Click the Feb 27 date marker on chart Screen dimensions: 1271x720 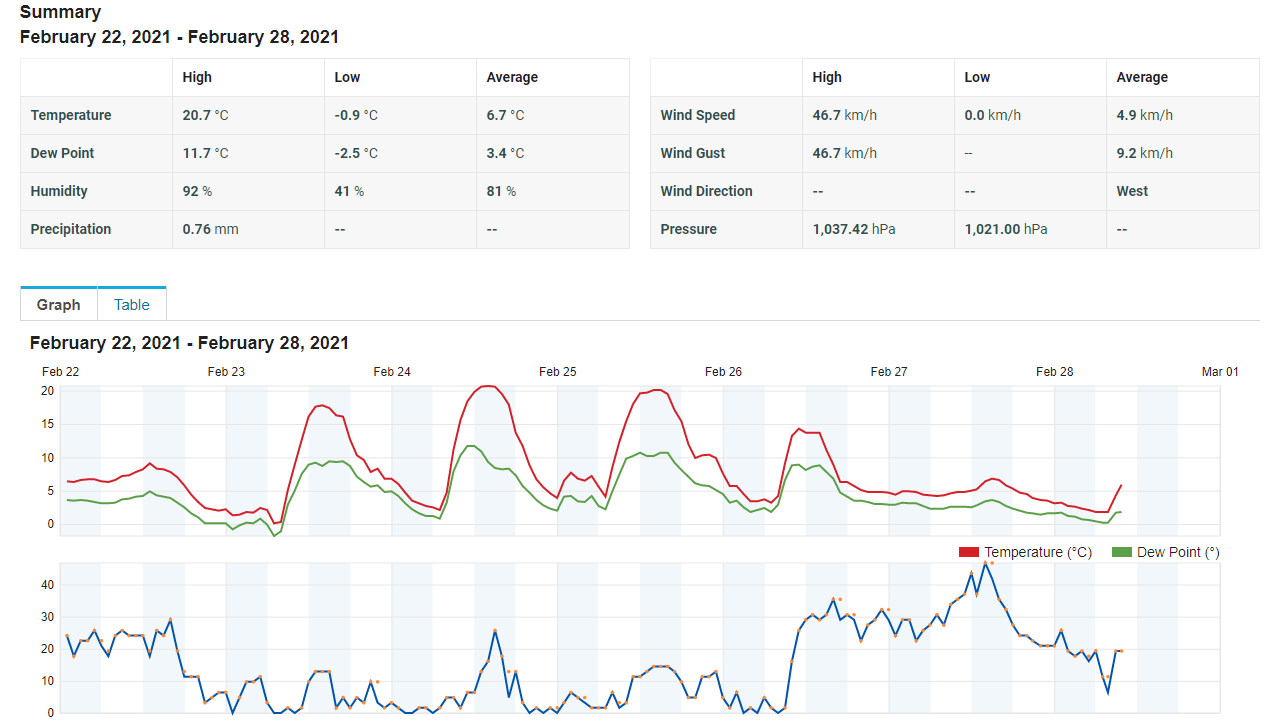(x=889, y=372)
